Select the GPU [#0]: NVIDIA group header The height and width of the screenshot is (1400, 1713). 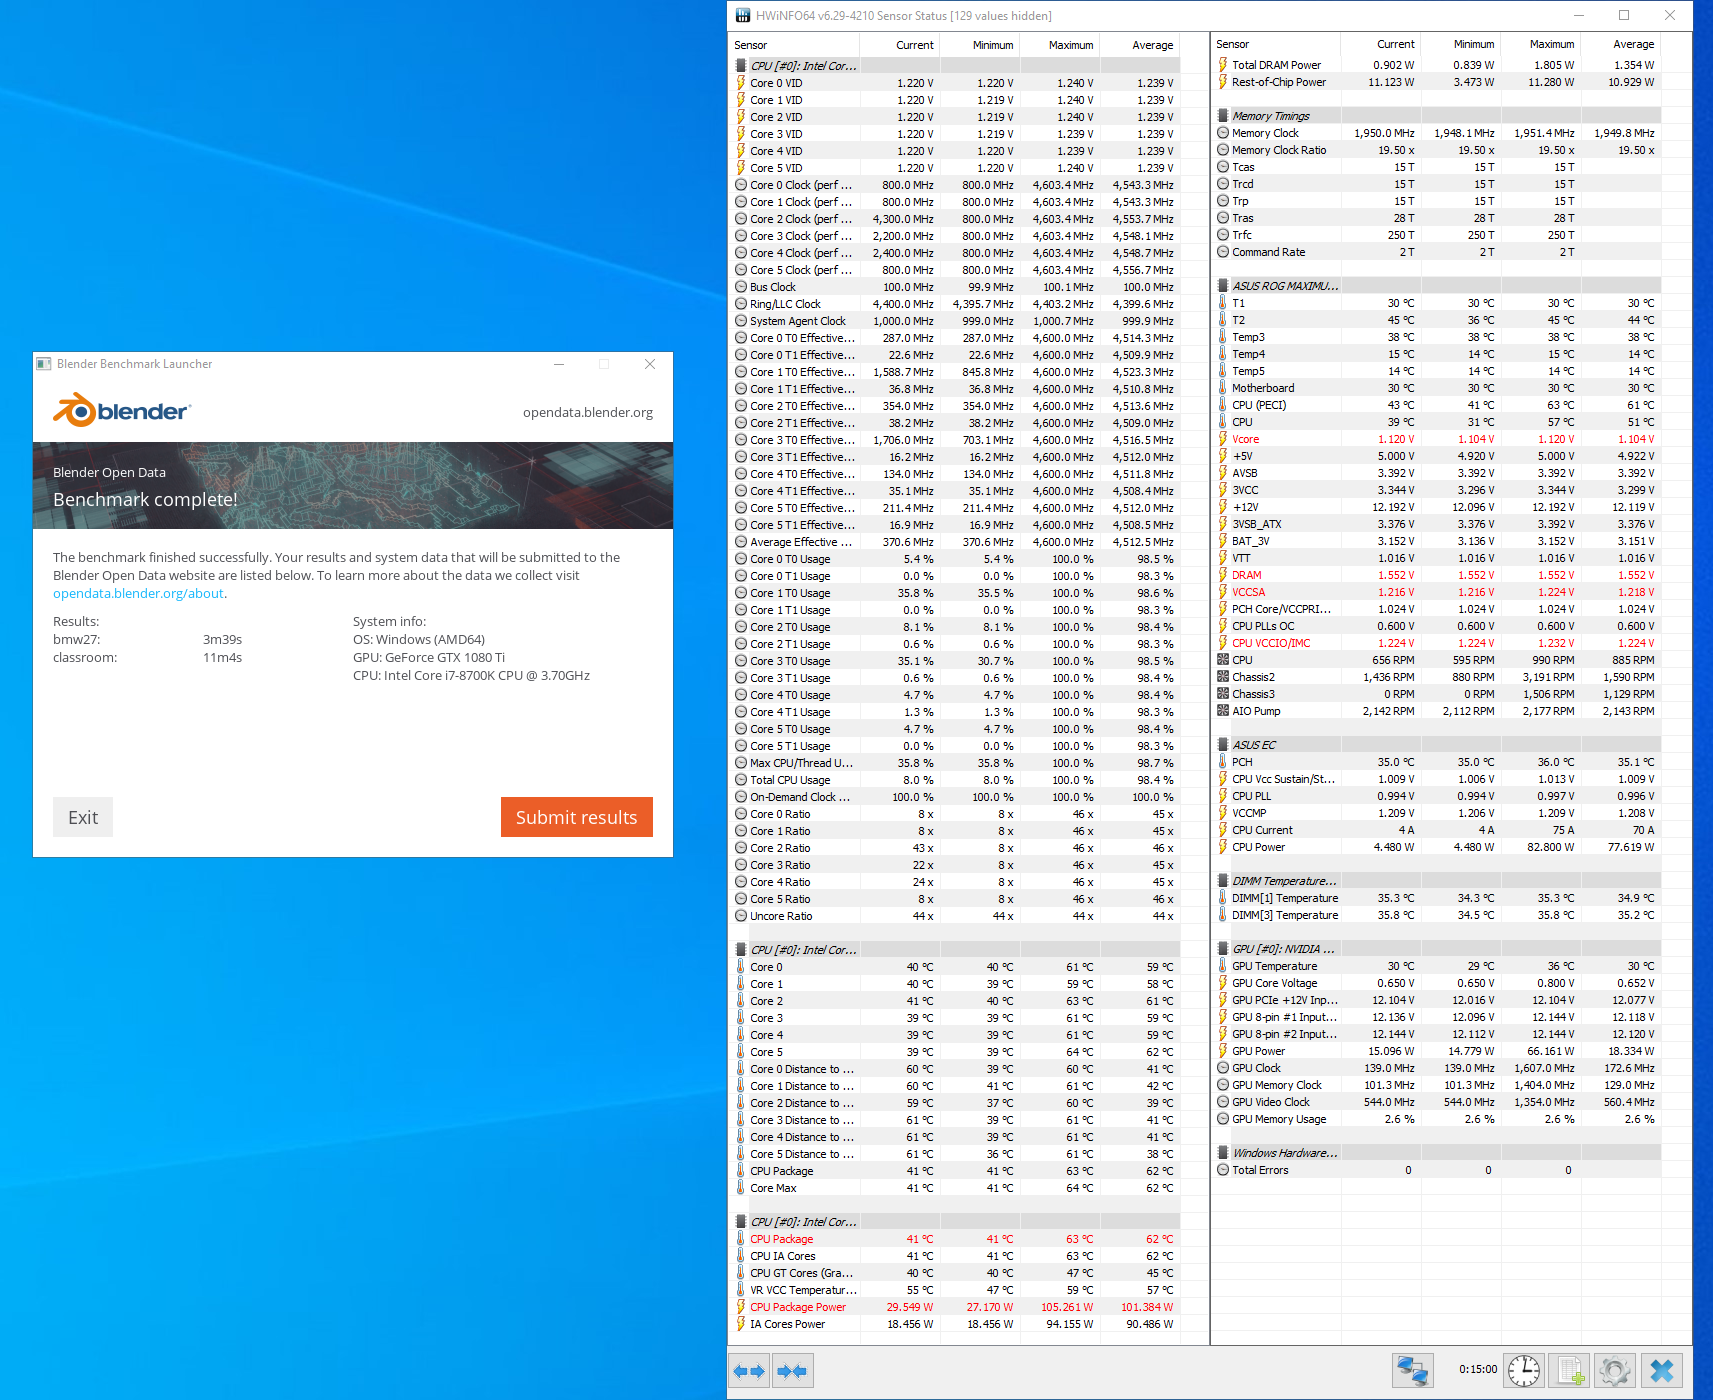(1439, 949)
